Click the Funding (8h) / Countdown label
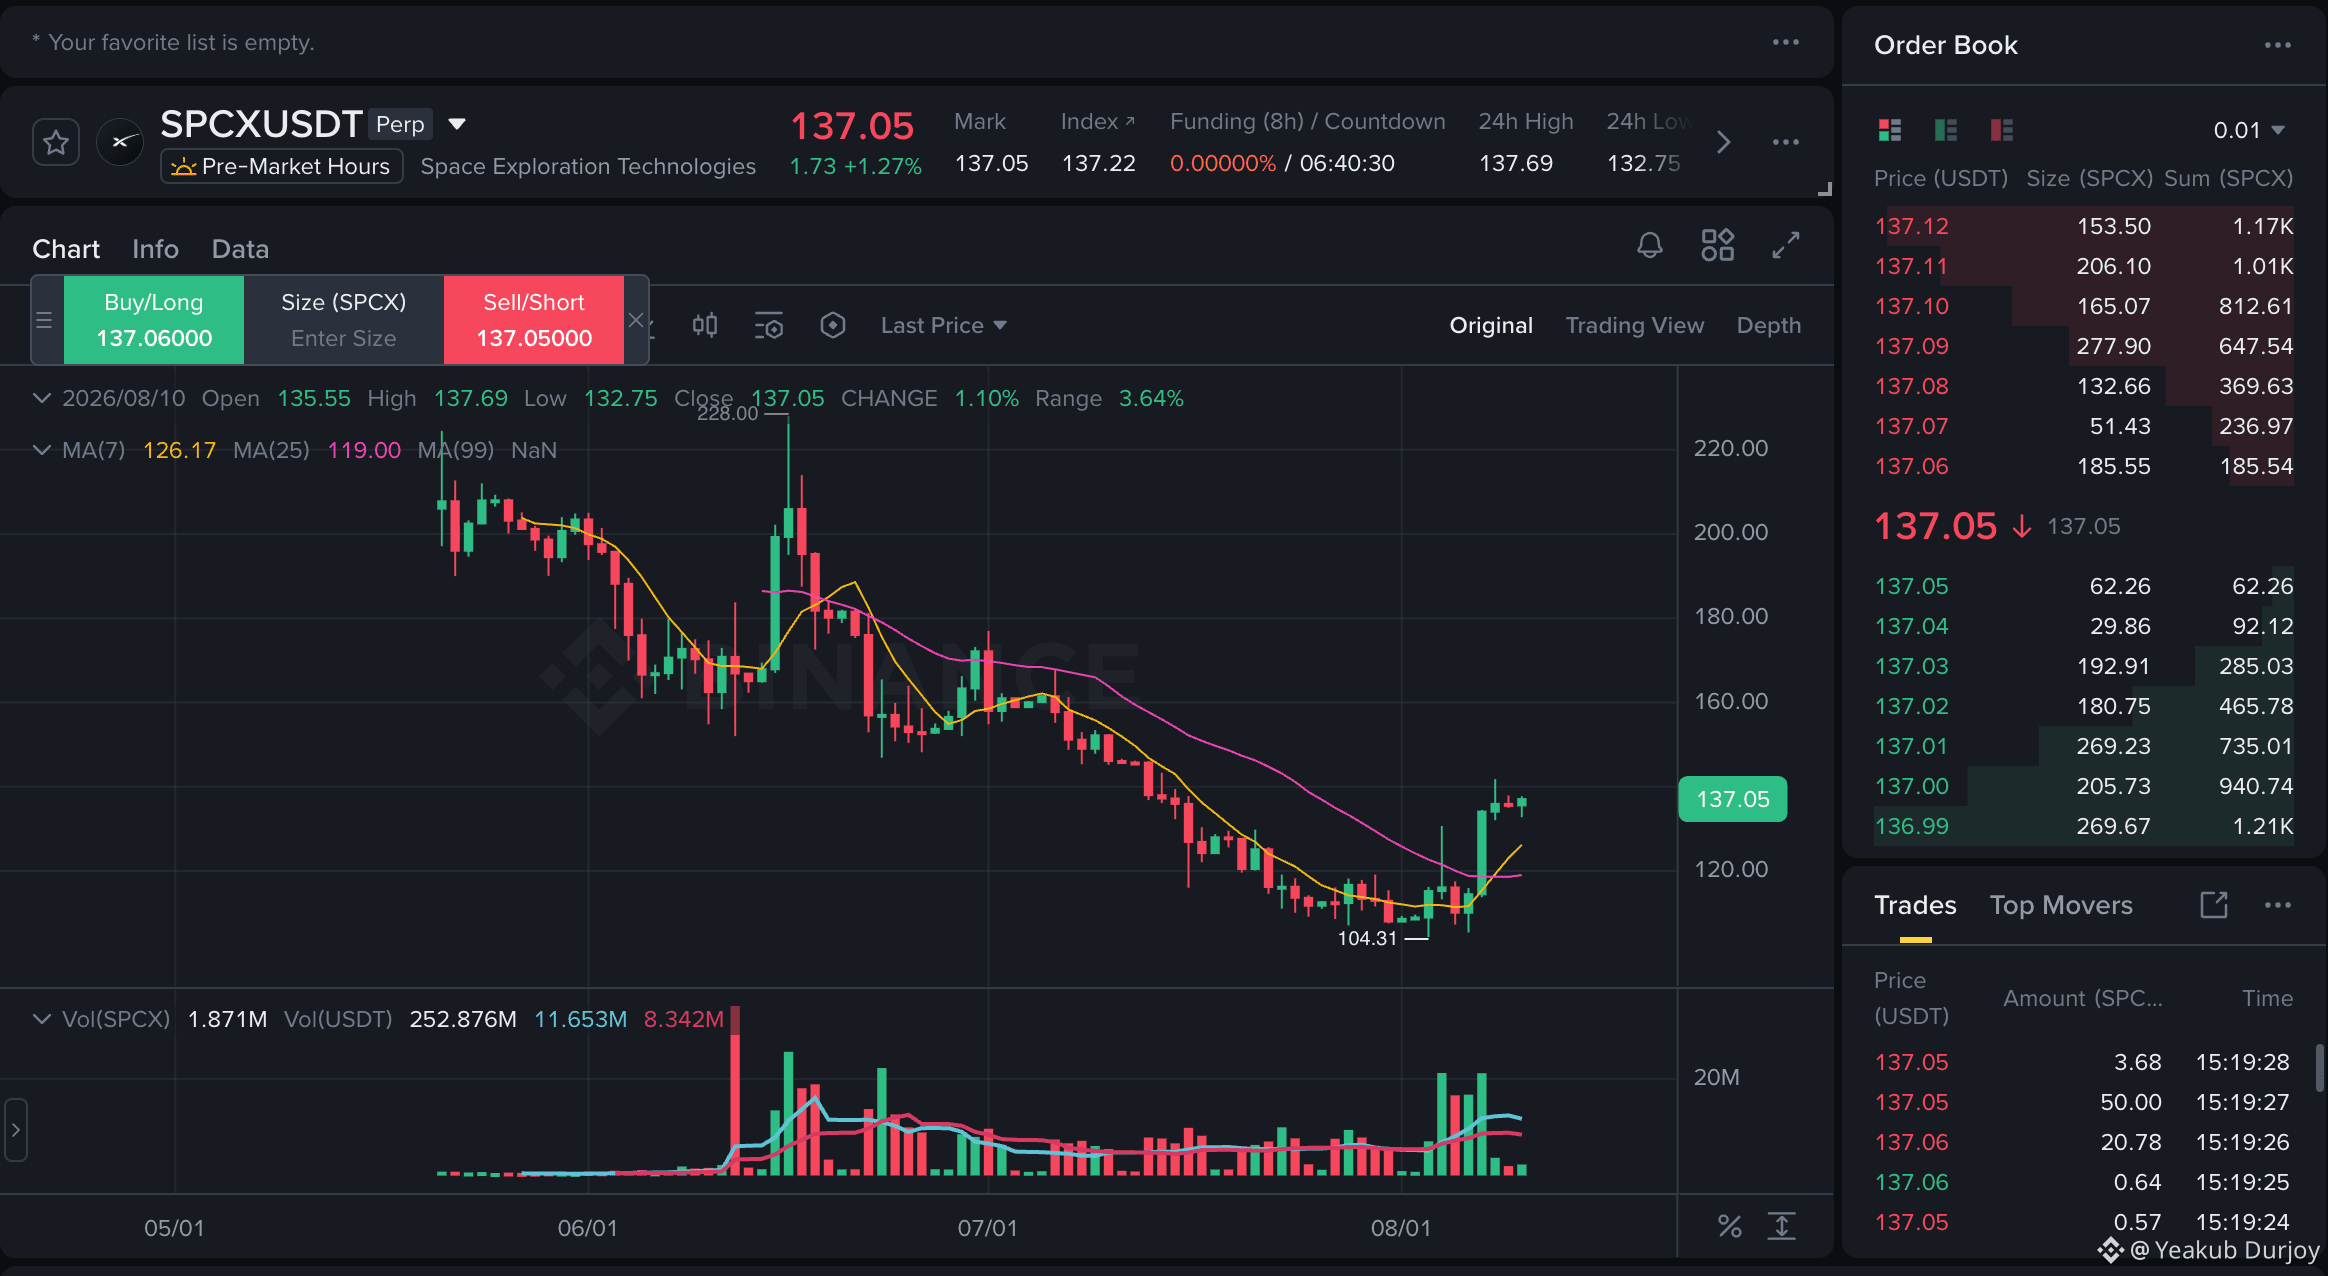 point(1307,121)
